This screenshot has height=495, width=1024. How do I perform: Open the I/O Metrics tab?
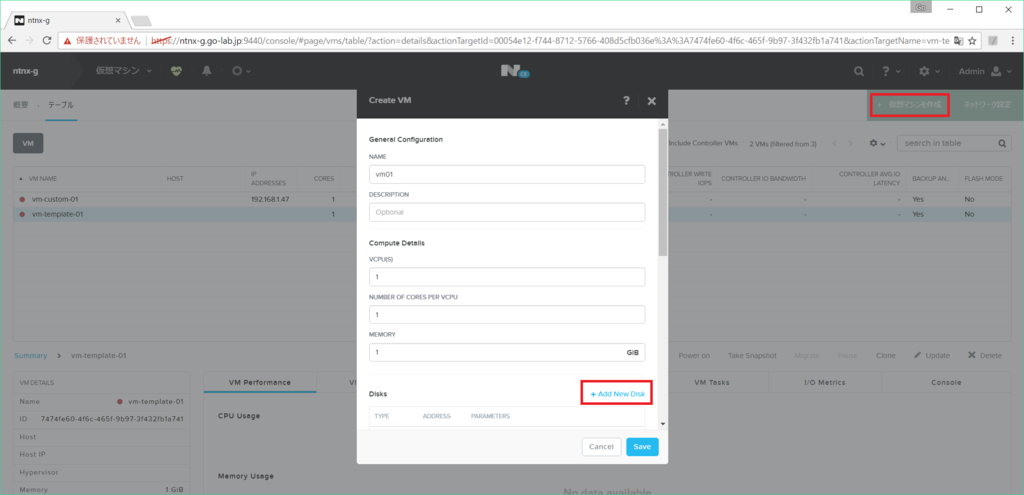coord(825,382)
